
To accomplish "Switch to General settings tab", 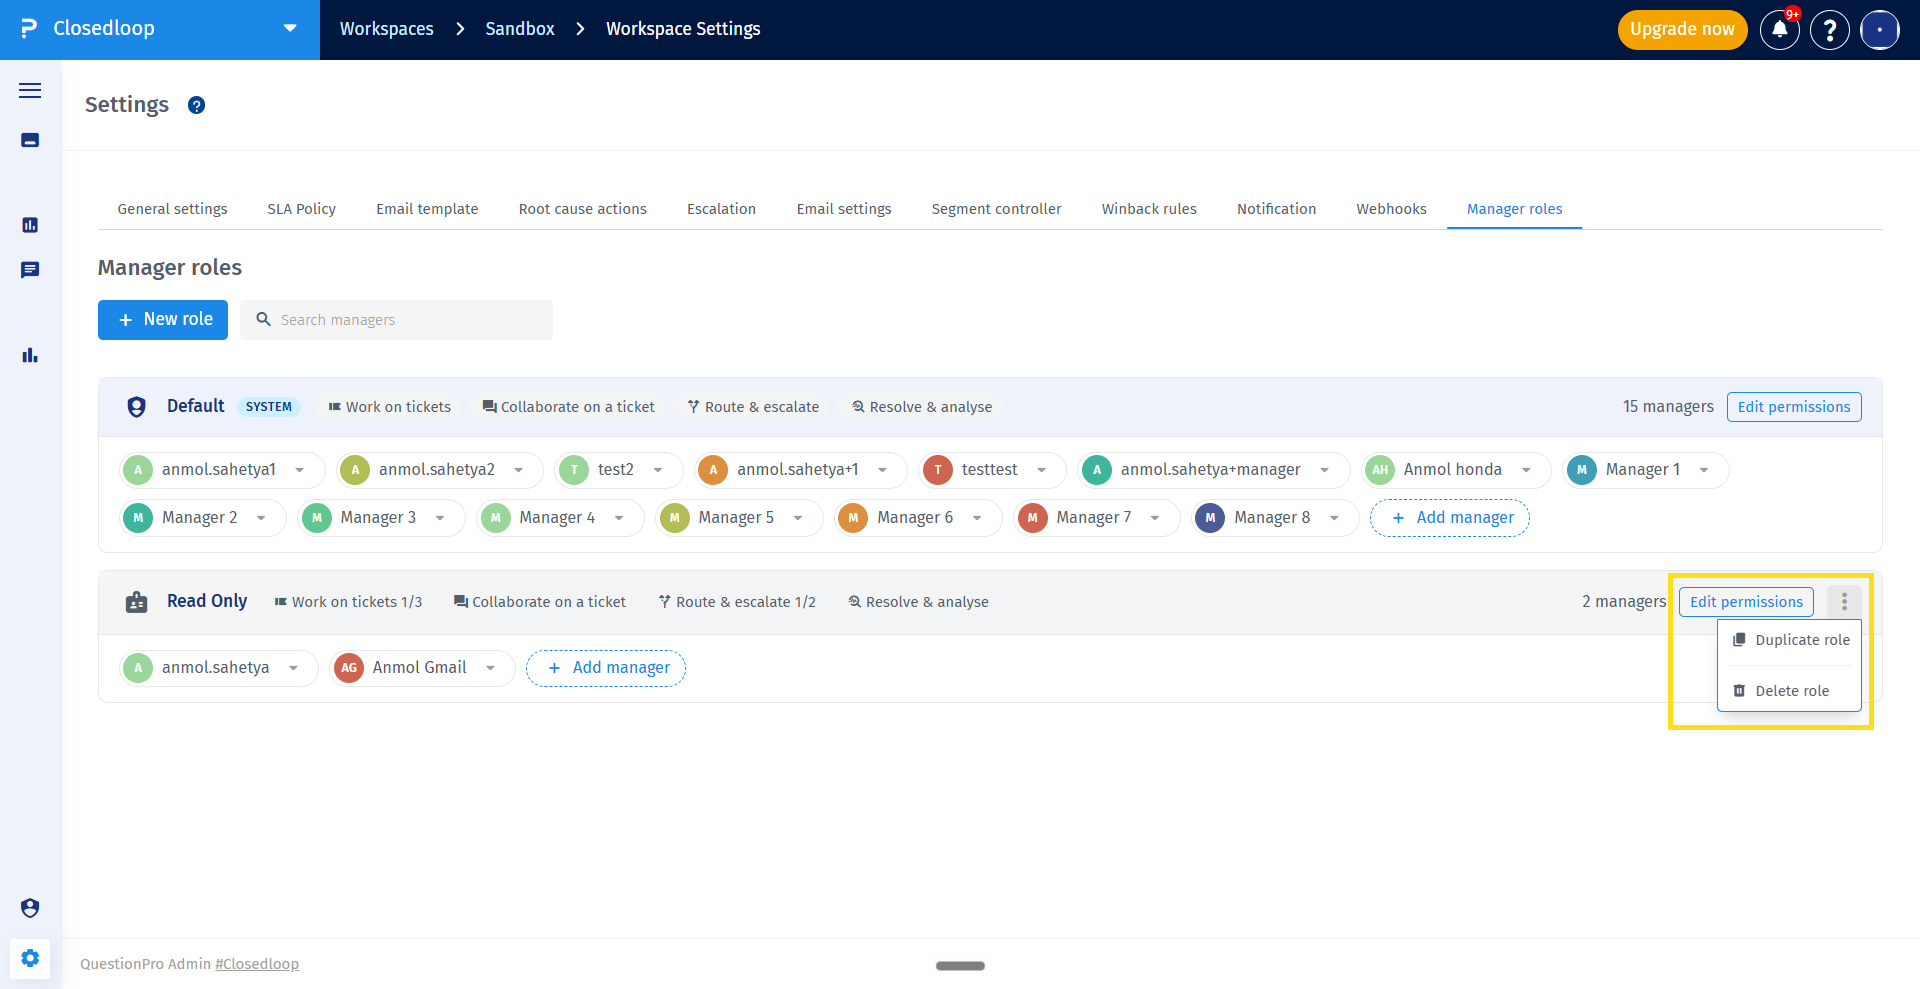I will (x=172, y=209).
